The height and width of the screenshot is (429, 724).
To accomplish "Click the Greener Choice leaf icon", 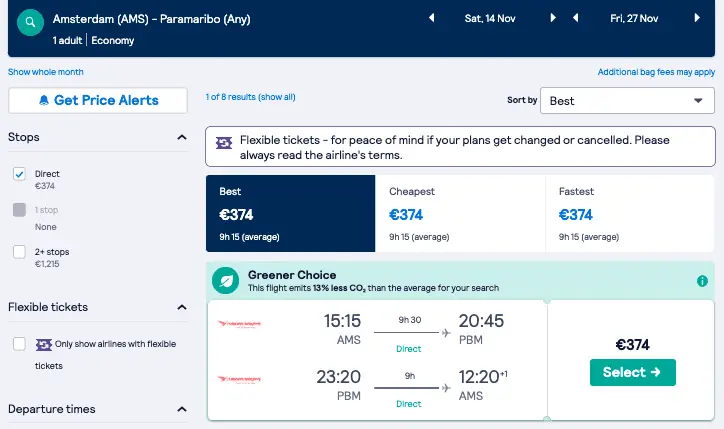I will pyautogui.click(x=225, y=280).
